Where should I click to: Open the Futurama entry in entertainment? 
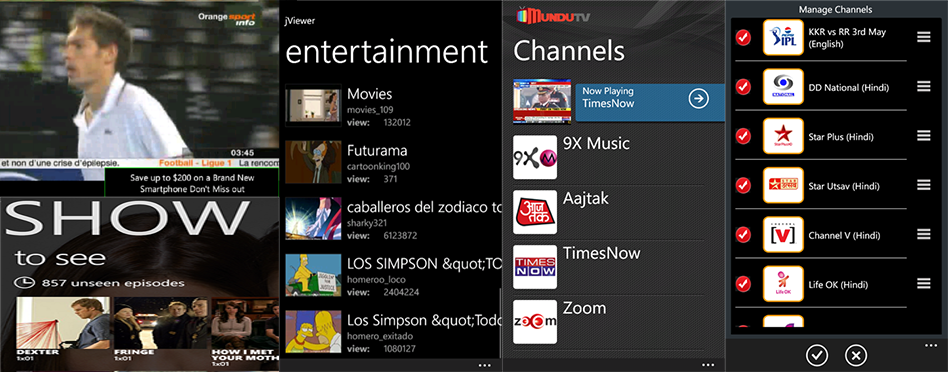pyautogui.click(x=393, y=163)
